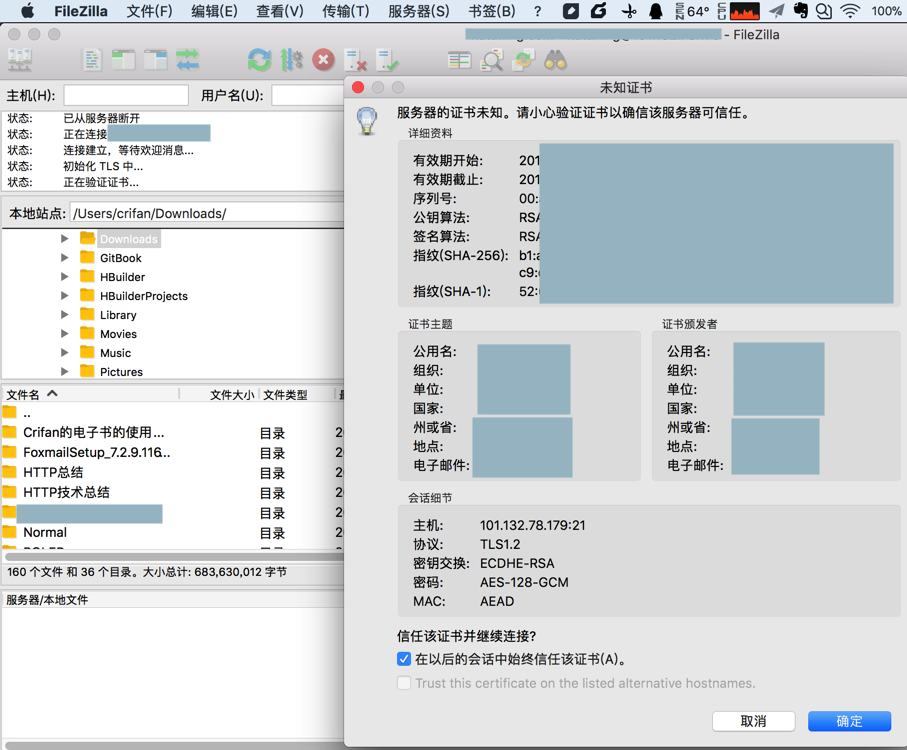Image resolution: width=907 pixels, height=750 pixels.
Task: Open the ? help menu
Action: point(537,11)
